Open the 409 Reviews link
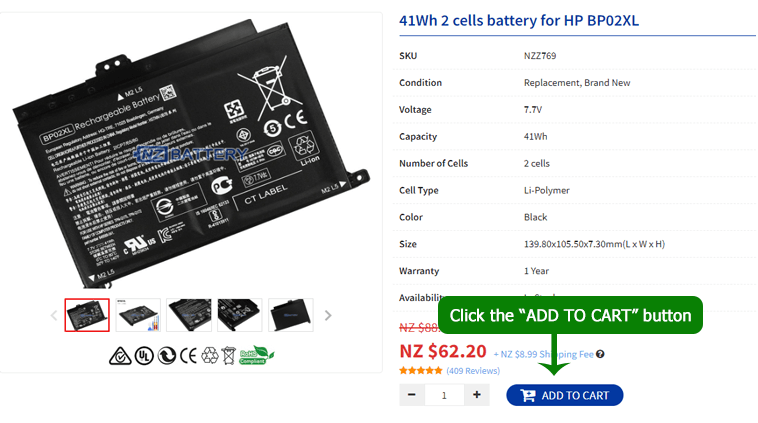Image resolution: width=758 pixels, height=423 pixels. point(473,371)
